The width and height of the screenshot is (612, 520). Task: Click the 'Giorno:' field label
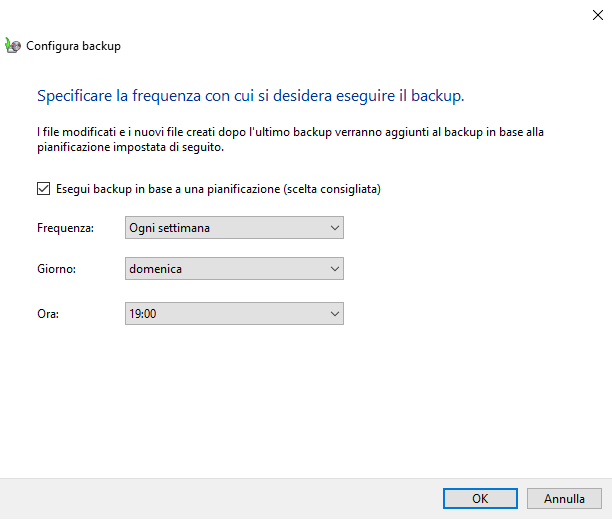(57, 268)
